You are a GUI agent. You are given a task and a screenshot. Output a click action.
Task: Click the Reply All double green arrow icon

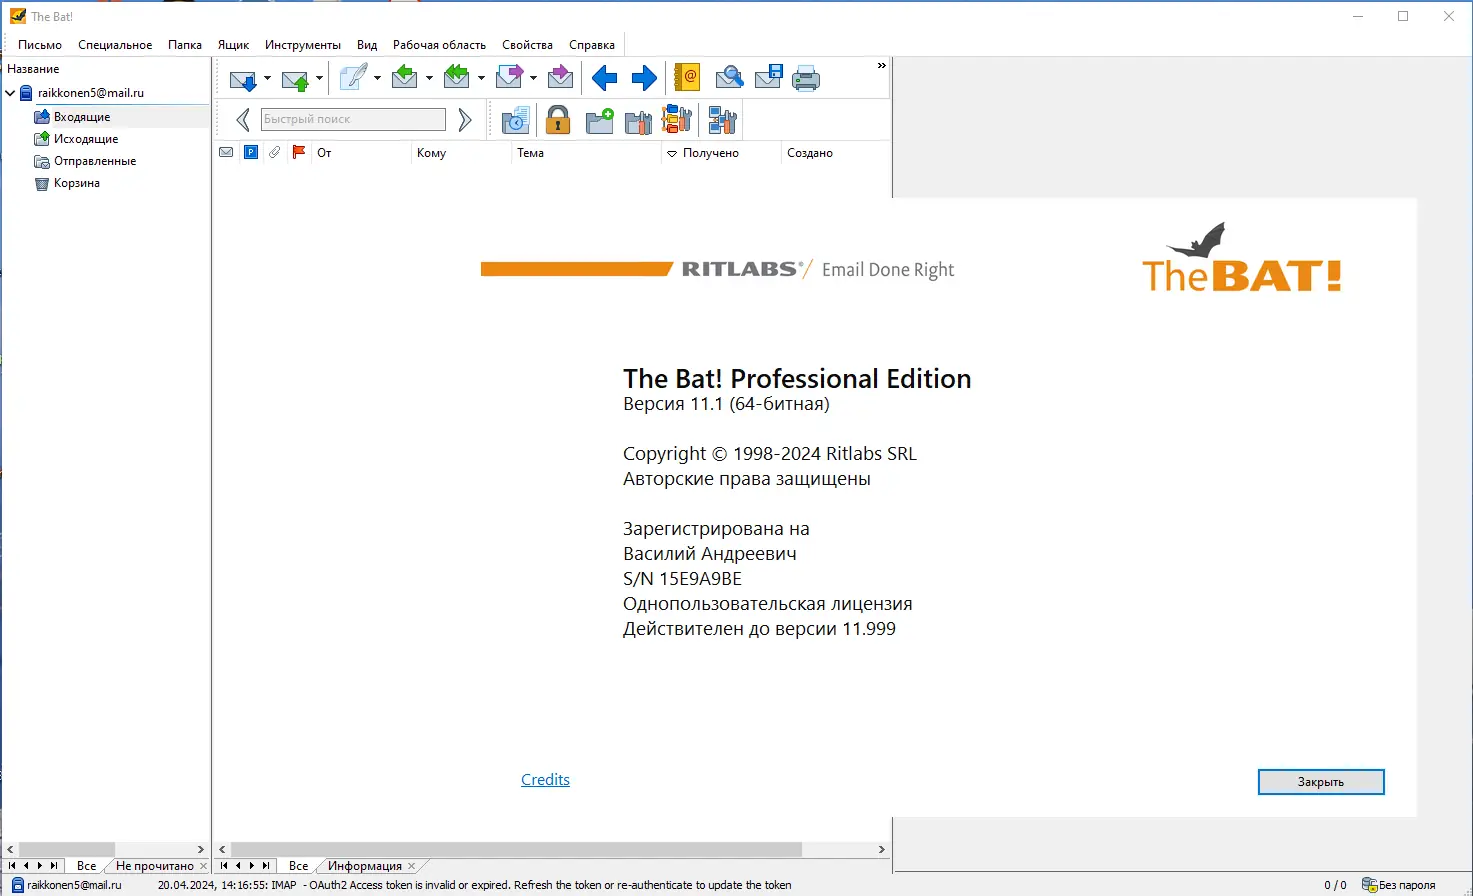point(457,77)
